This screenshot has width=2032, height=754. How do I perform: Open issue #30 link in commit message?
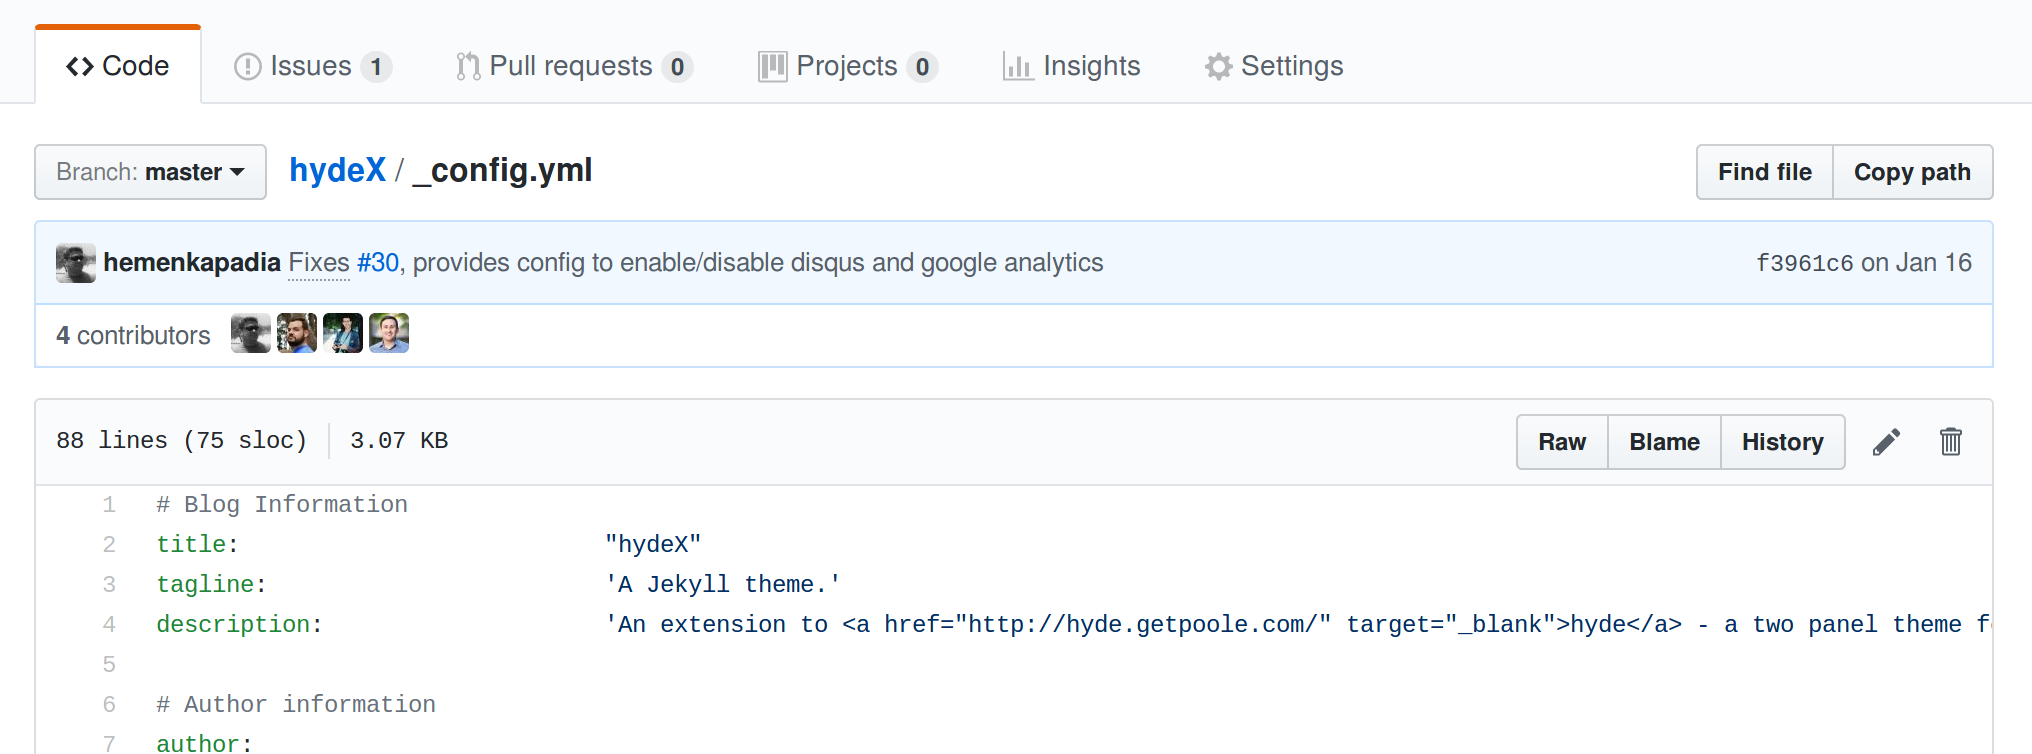click(x=378, y=262)
